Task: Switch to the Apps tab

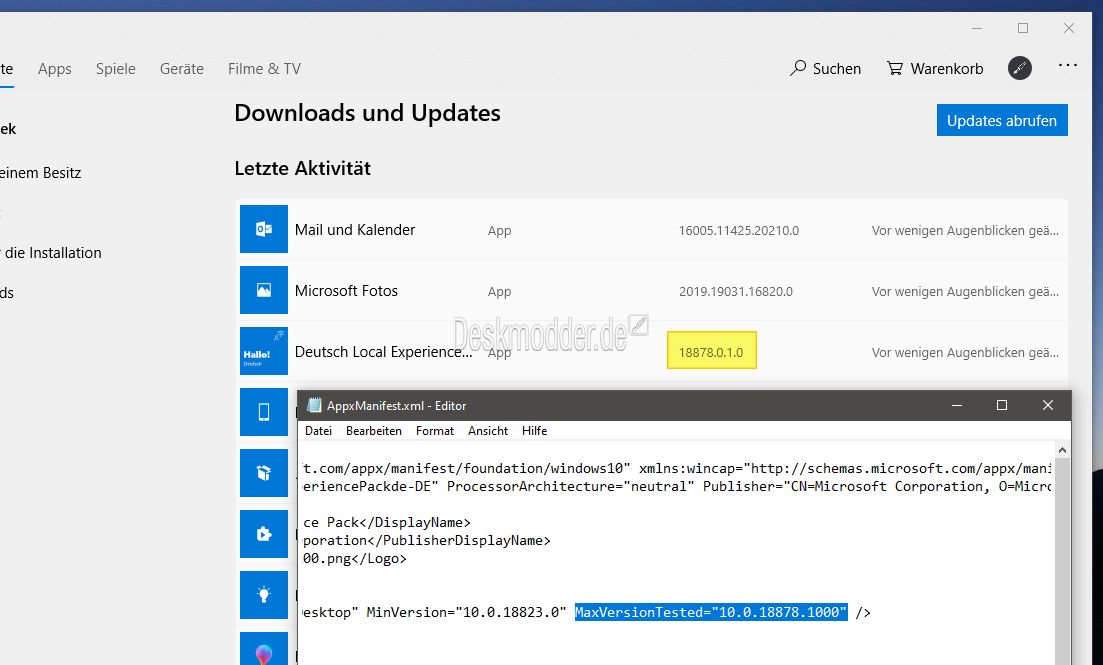Action: click(x=55, y=69)
